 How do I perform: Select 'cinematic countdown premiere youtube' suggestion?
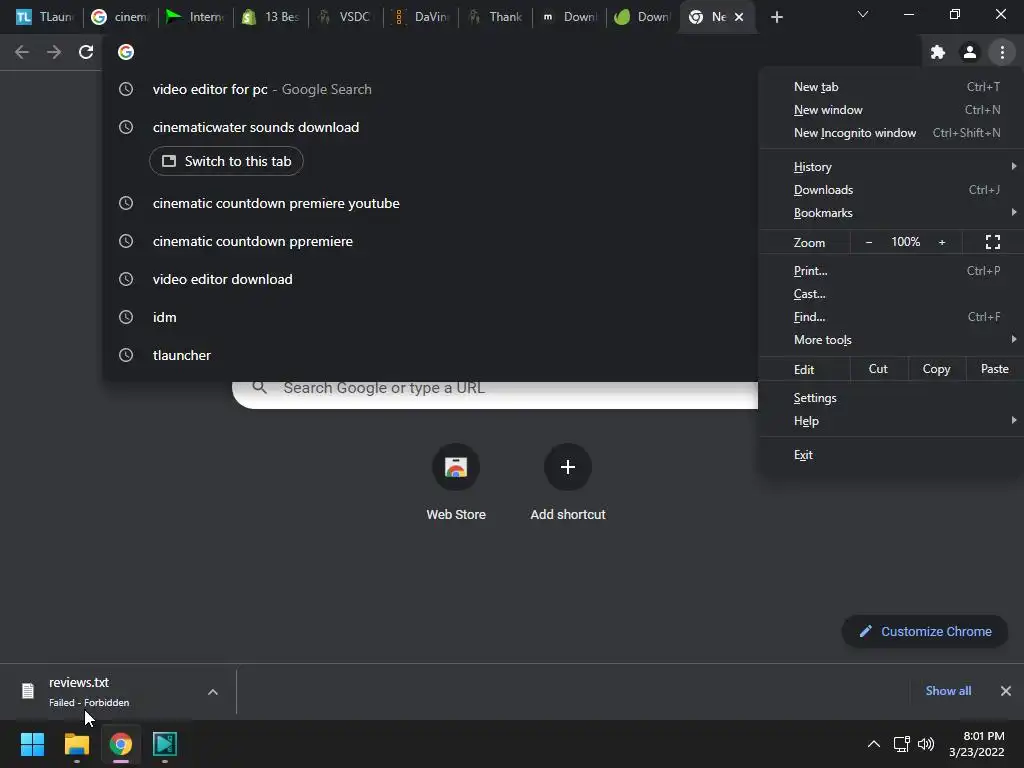(430, 203)
